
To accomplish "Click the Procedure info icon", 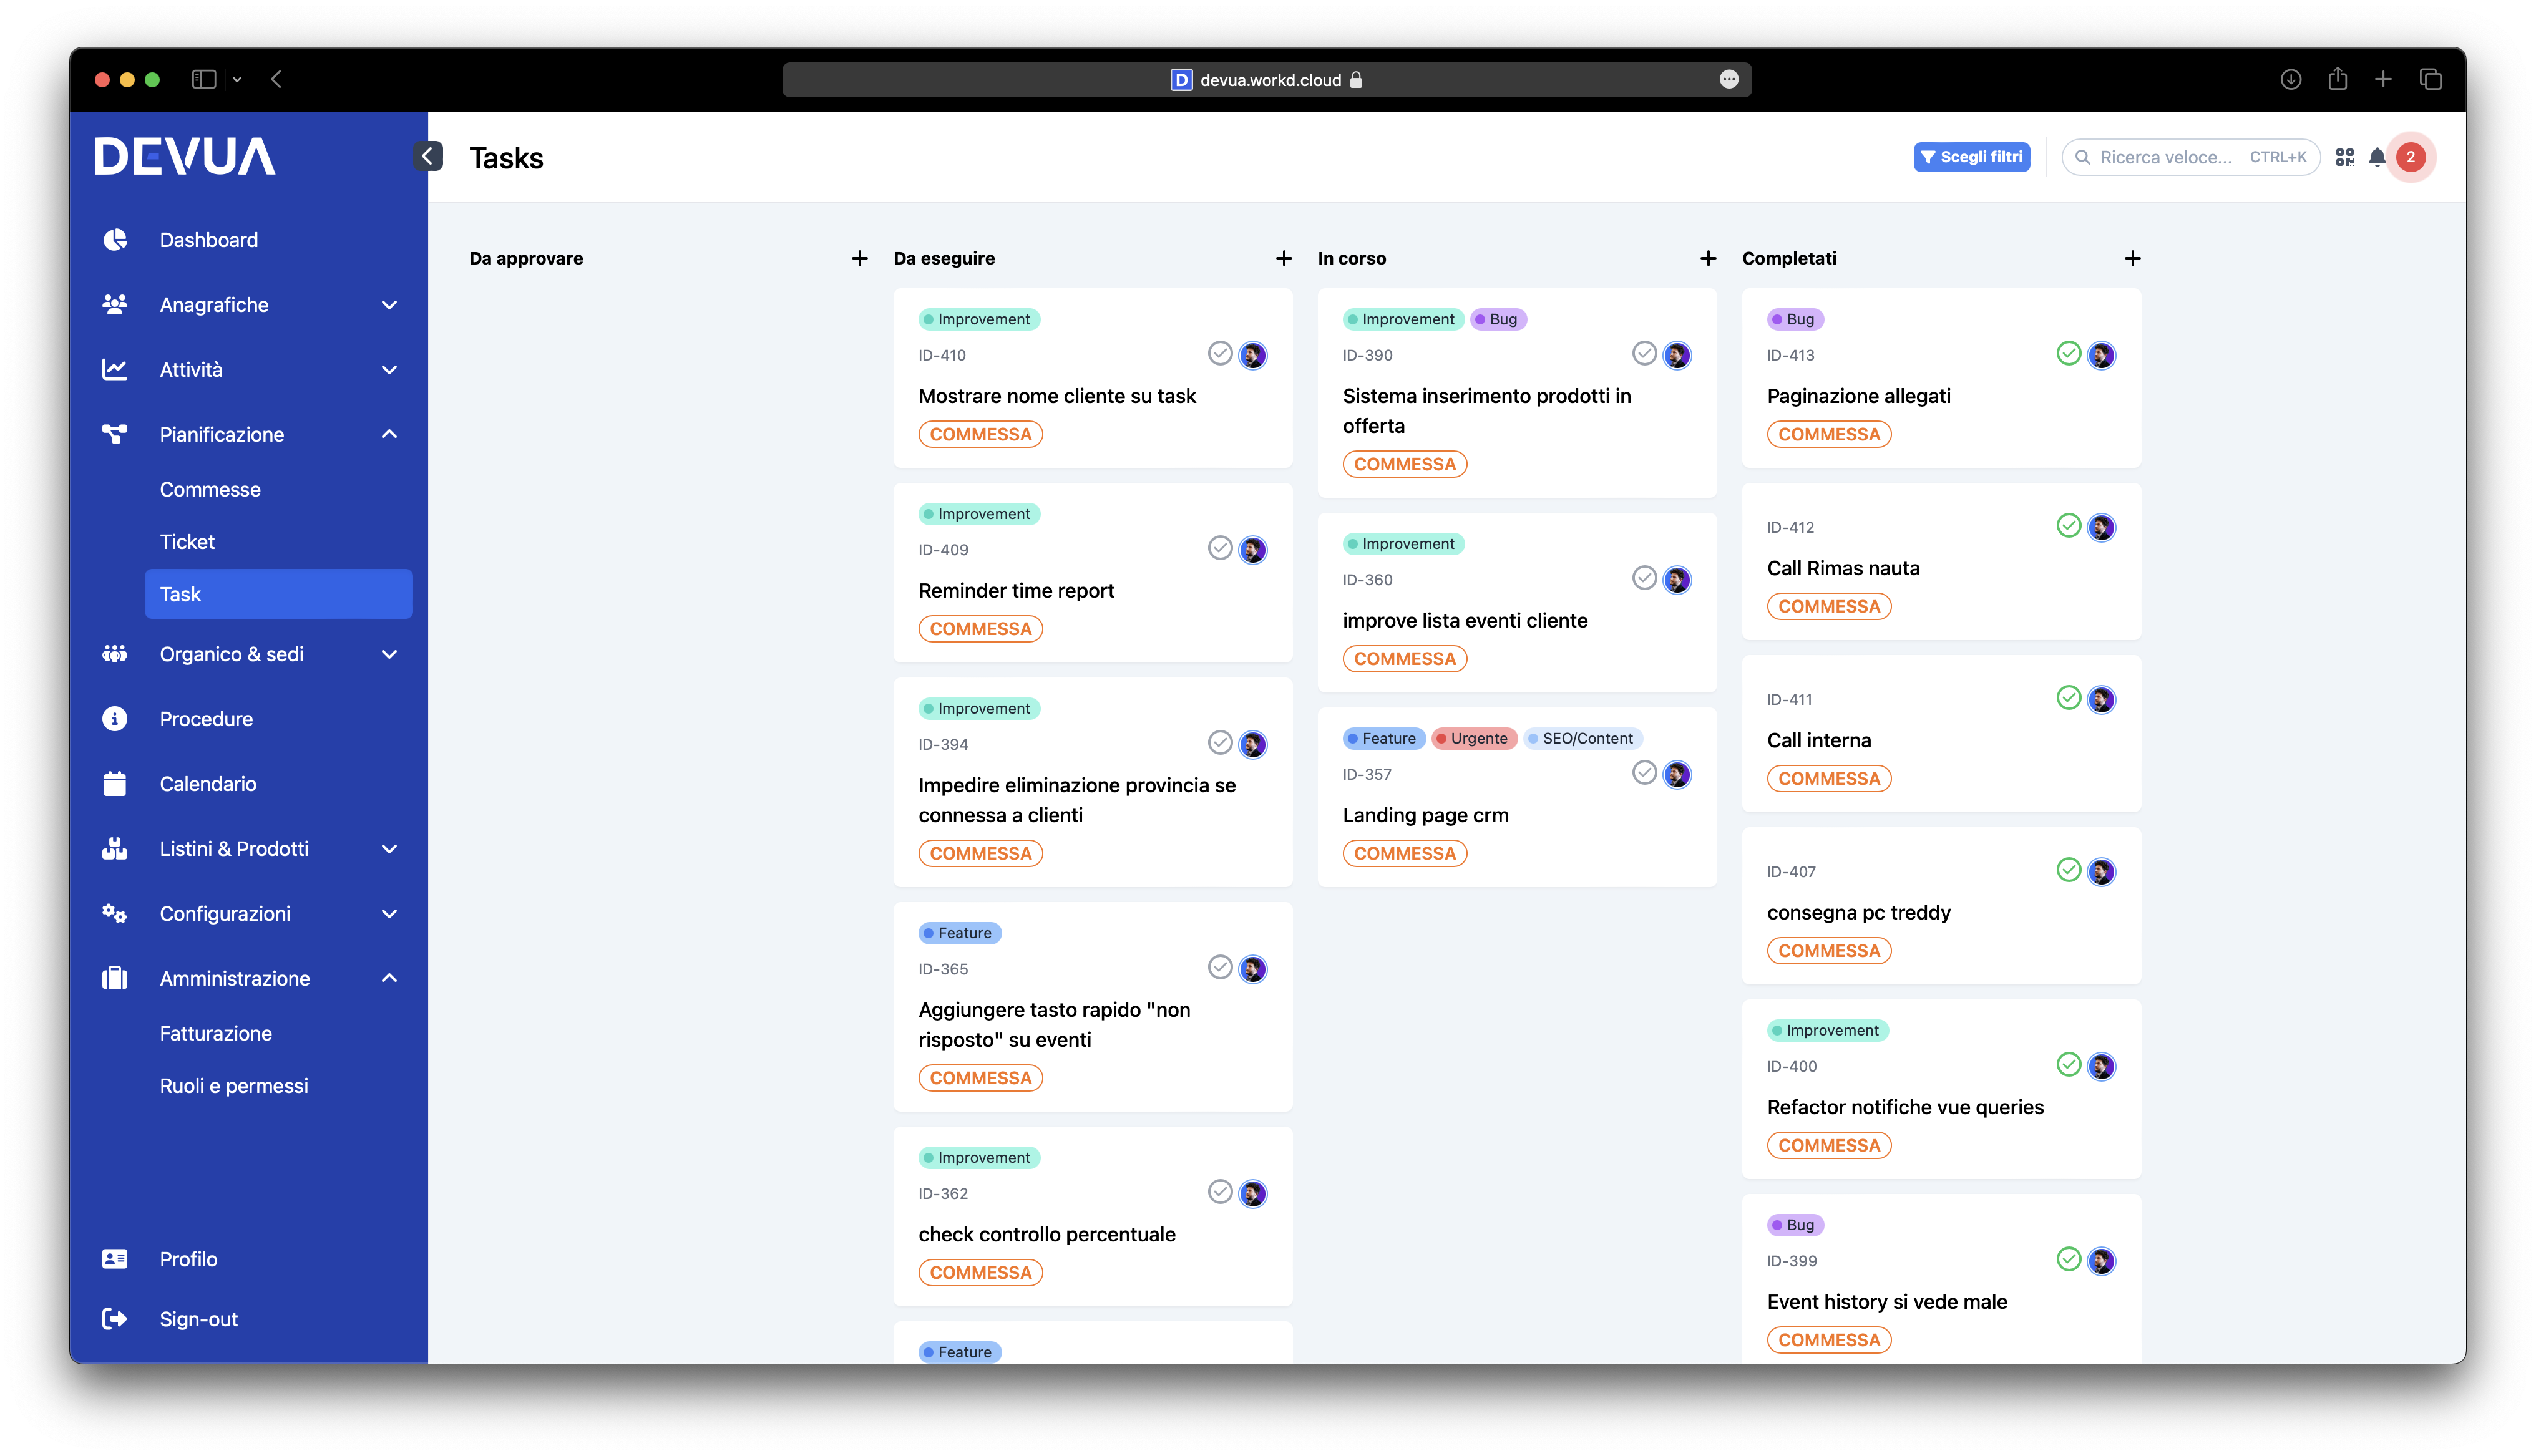I will pos(115,718).
